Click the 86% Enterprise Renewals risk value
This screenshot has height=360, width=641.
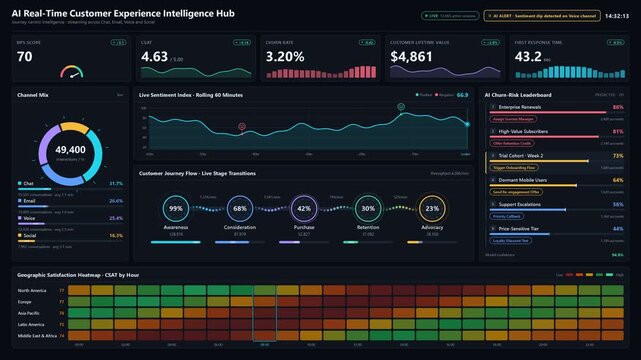618,107
